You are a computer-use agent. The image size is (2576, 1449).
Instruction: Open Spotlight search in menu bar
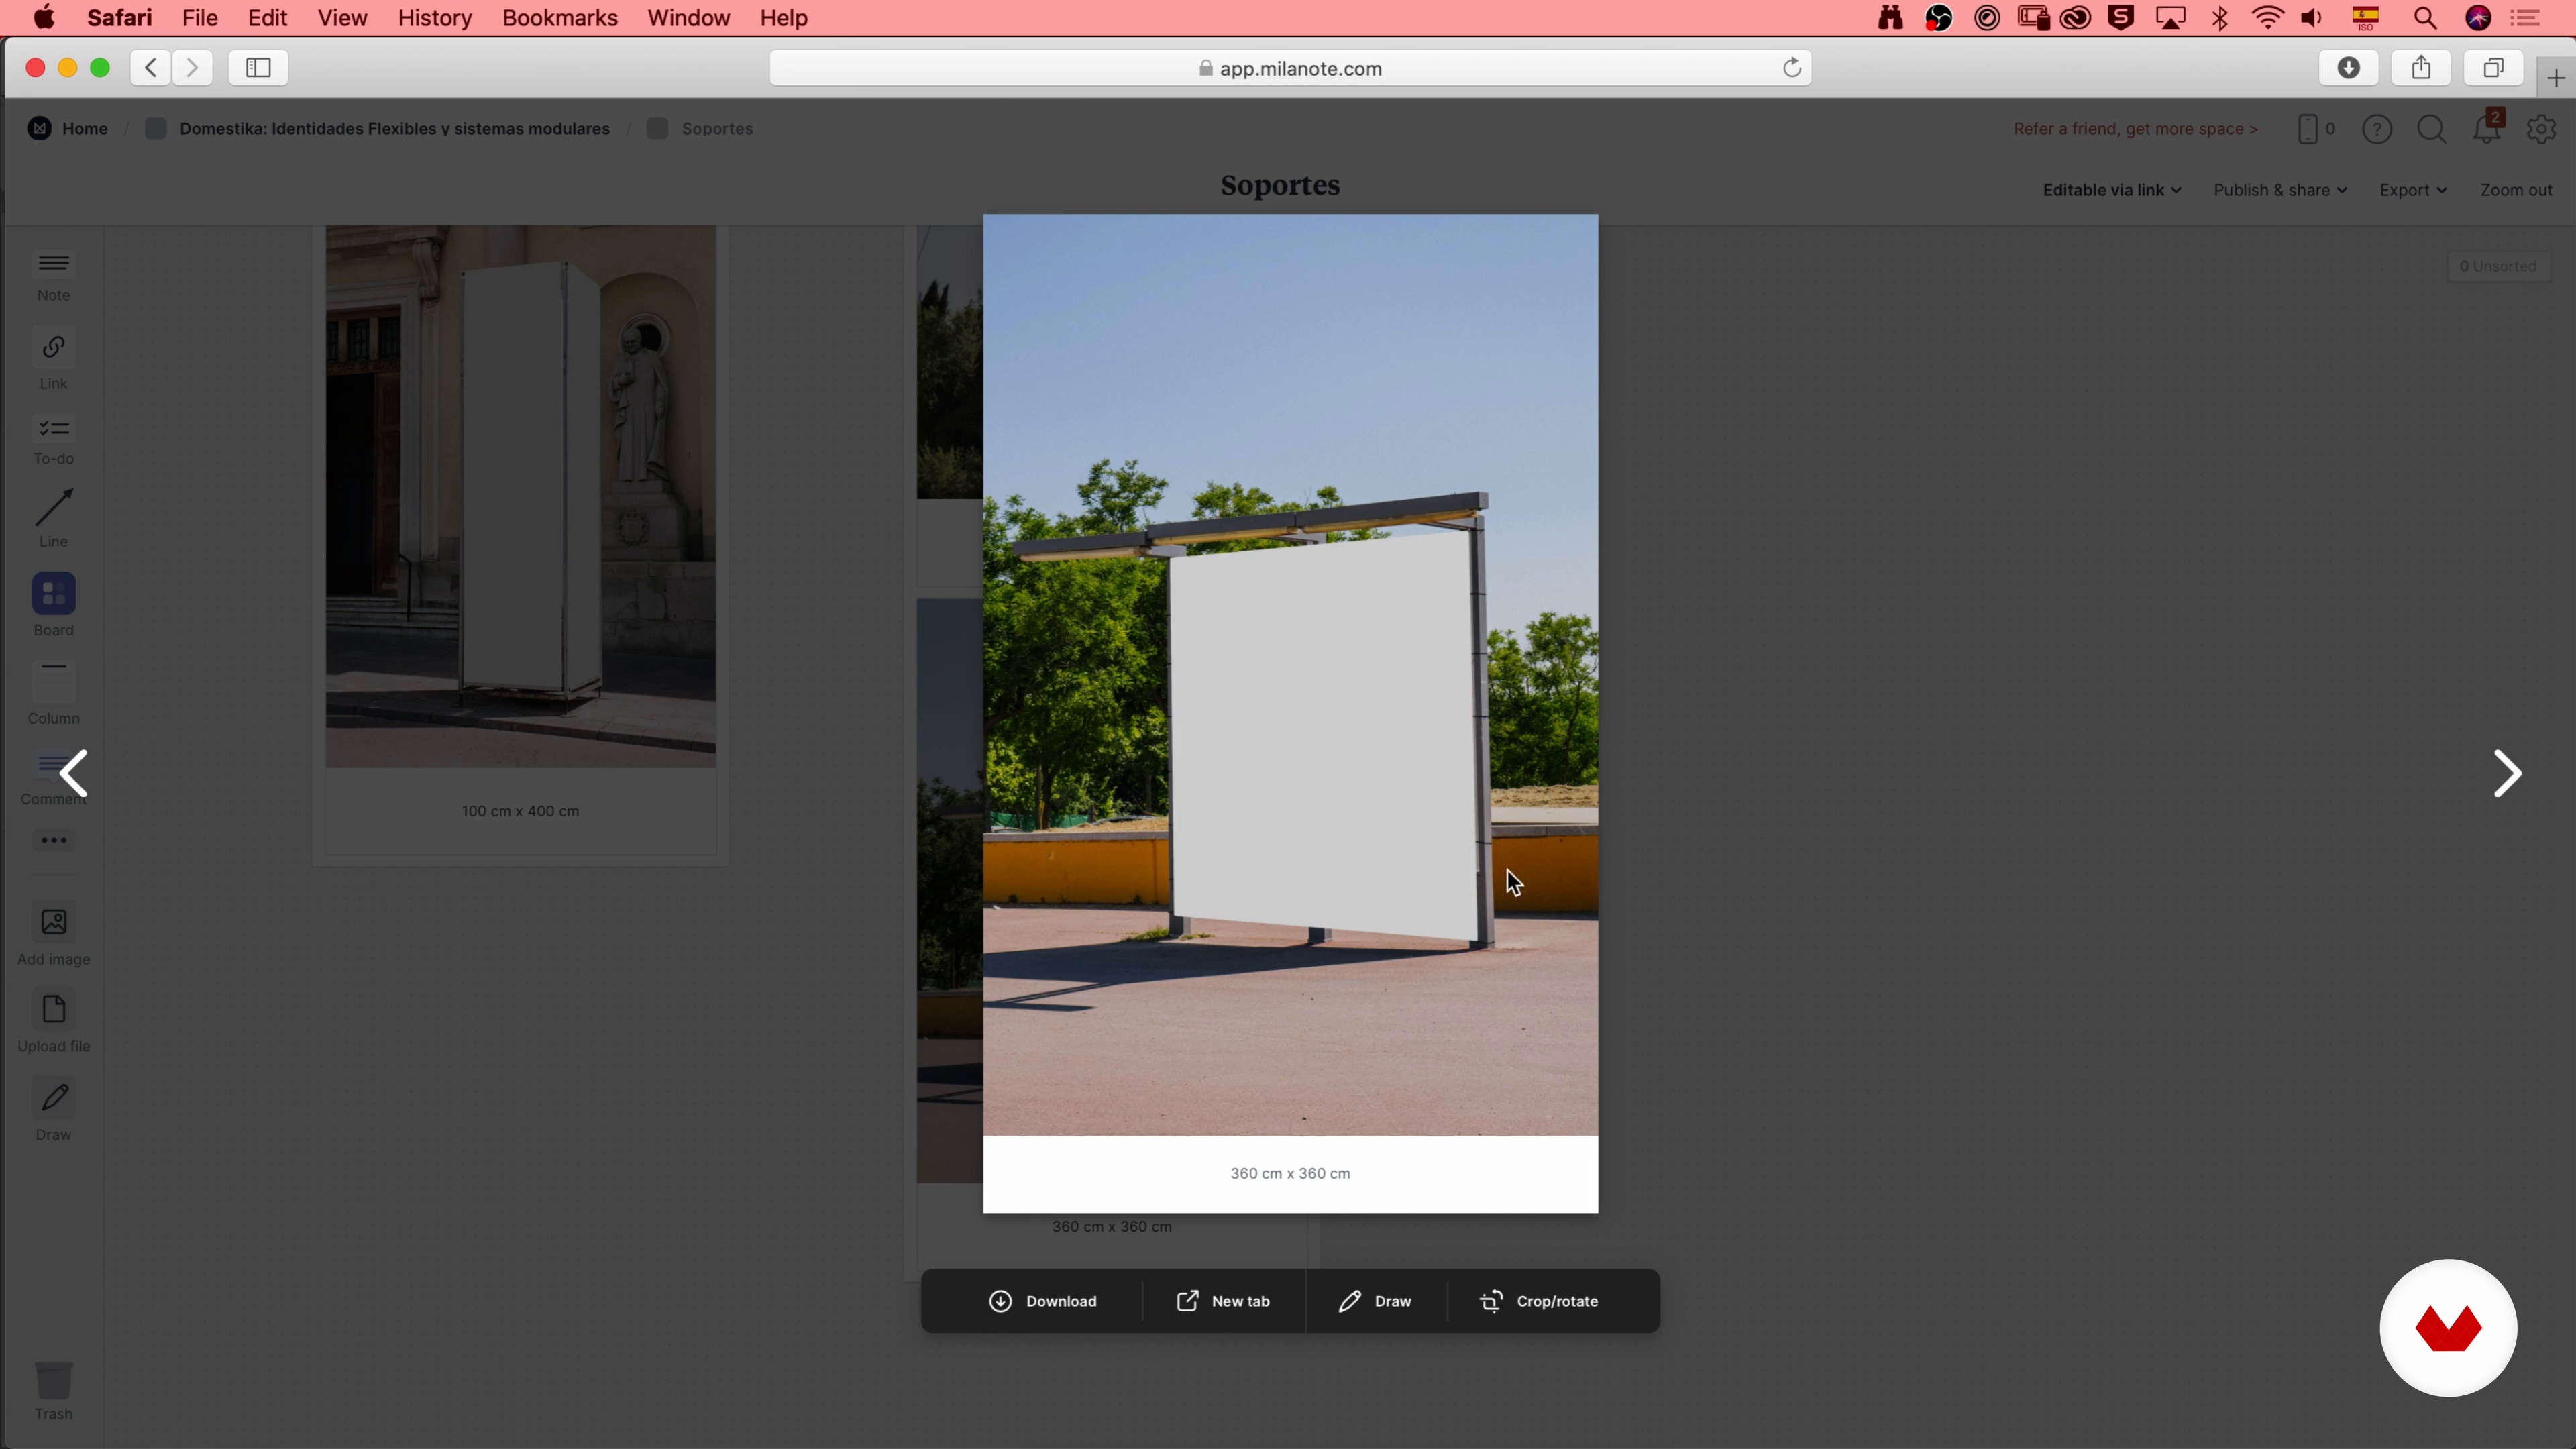(2425, 18)
